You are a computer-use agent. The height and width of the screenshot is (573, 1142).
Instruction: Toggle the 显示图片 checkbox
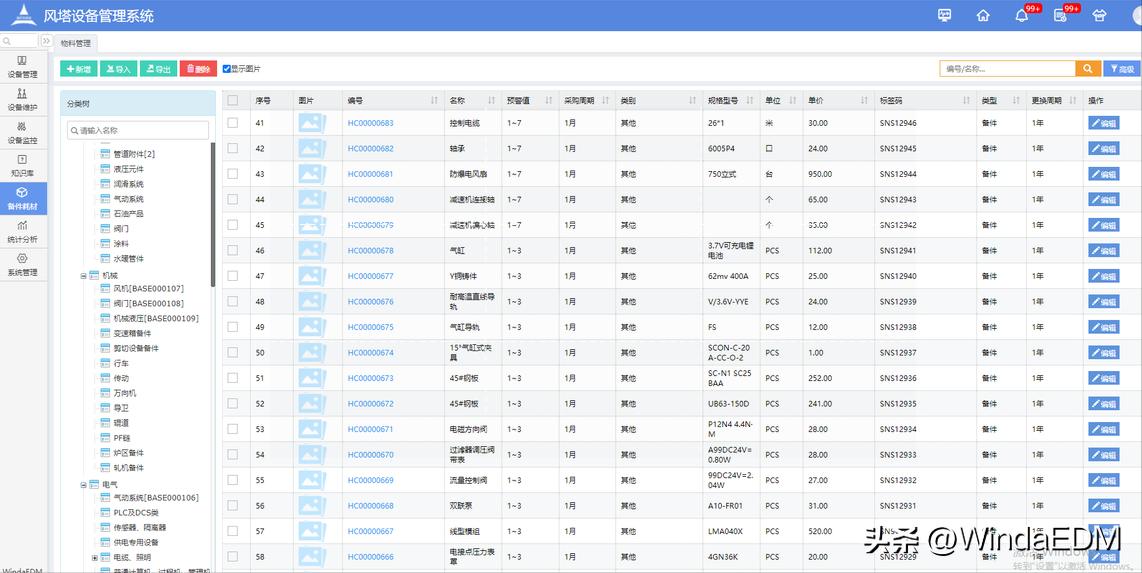227,69
